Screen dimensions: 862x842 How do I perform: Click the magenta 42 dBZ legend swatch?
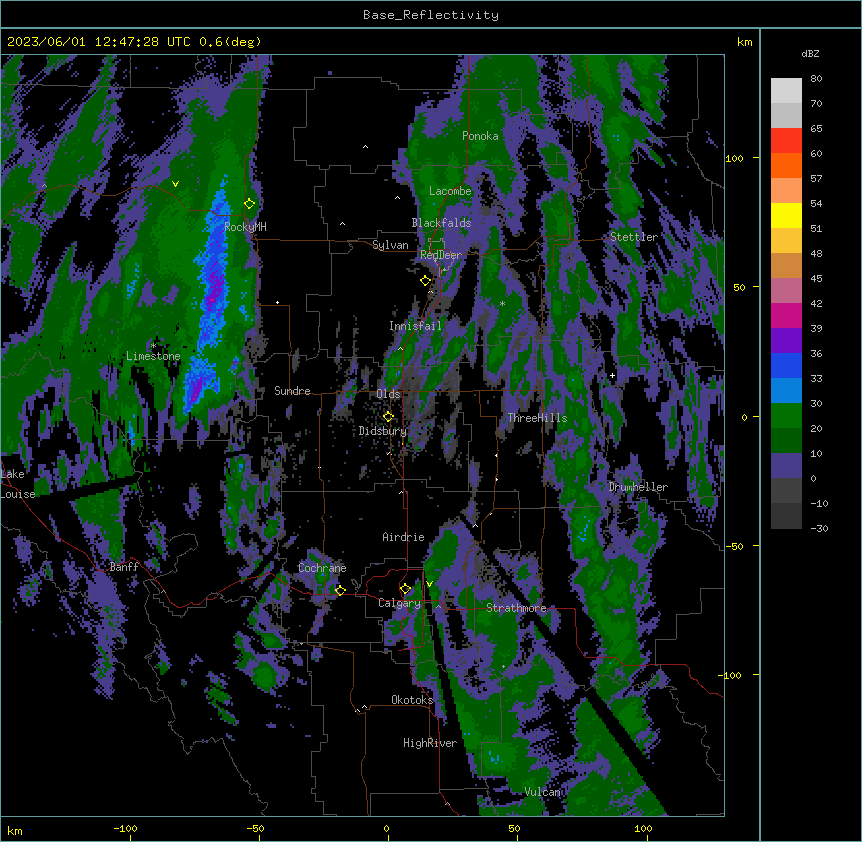tap(786, 315)
